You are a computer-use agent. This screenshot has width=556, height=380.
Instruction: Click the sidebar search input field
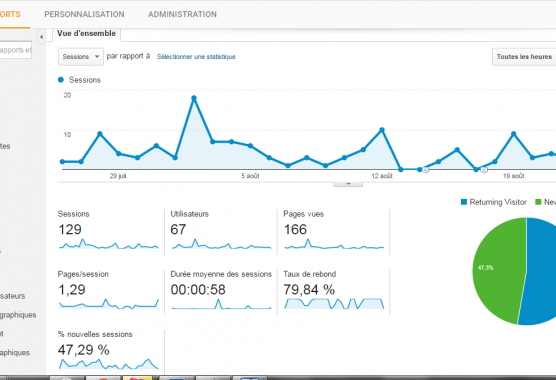[16, 50]
